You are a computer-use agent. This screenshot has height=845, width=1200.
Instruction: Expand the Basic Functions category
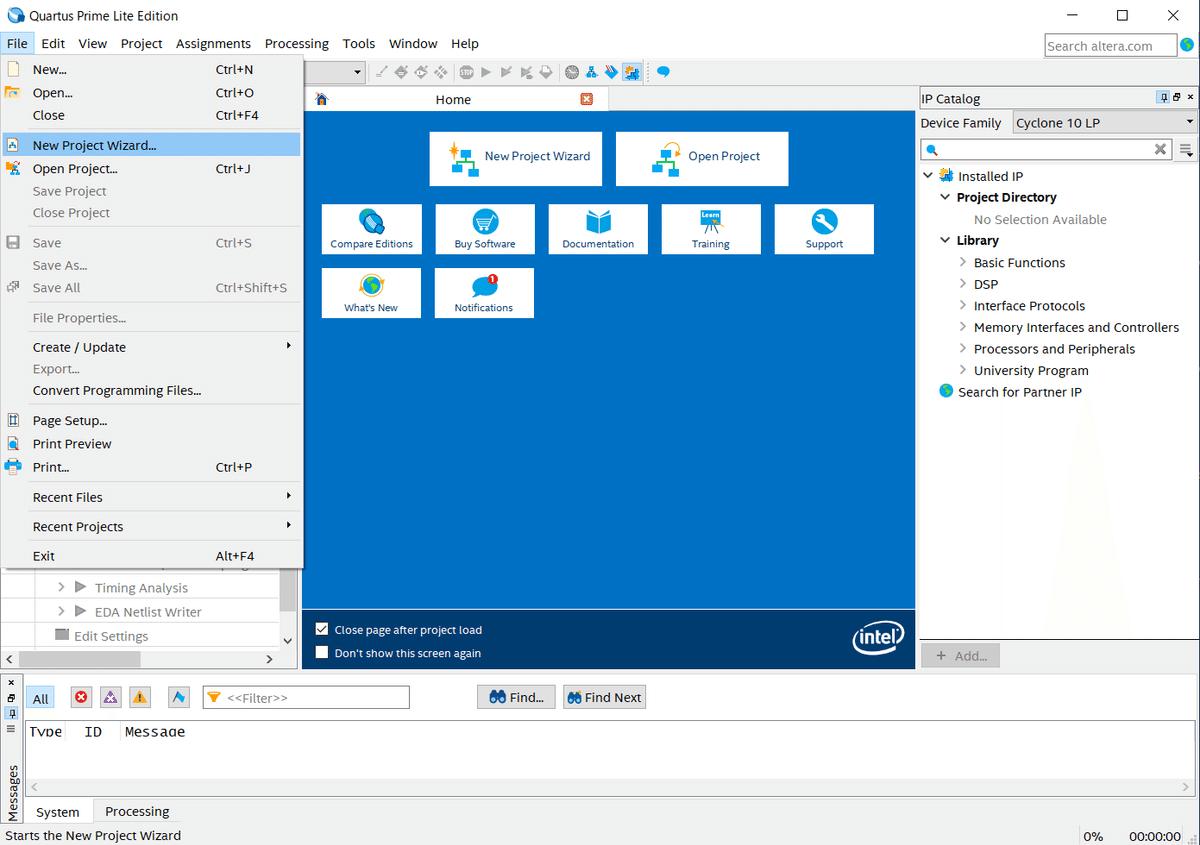pyautogui.click(x=962, y=262)
